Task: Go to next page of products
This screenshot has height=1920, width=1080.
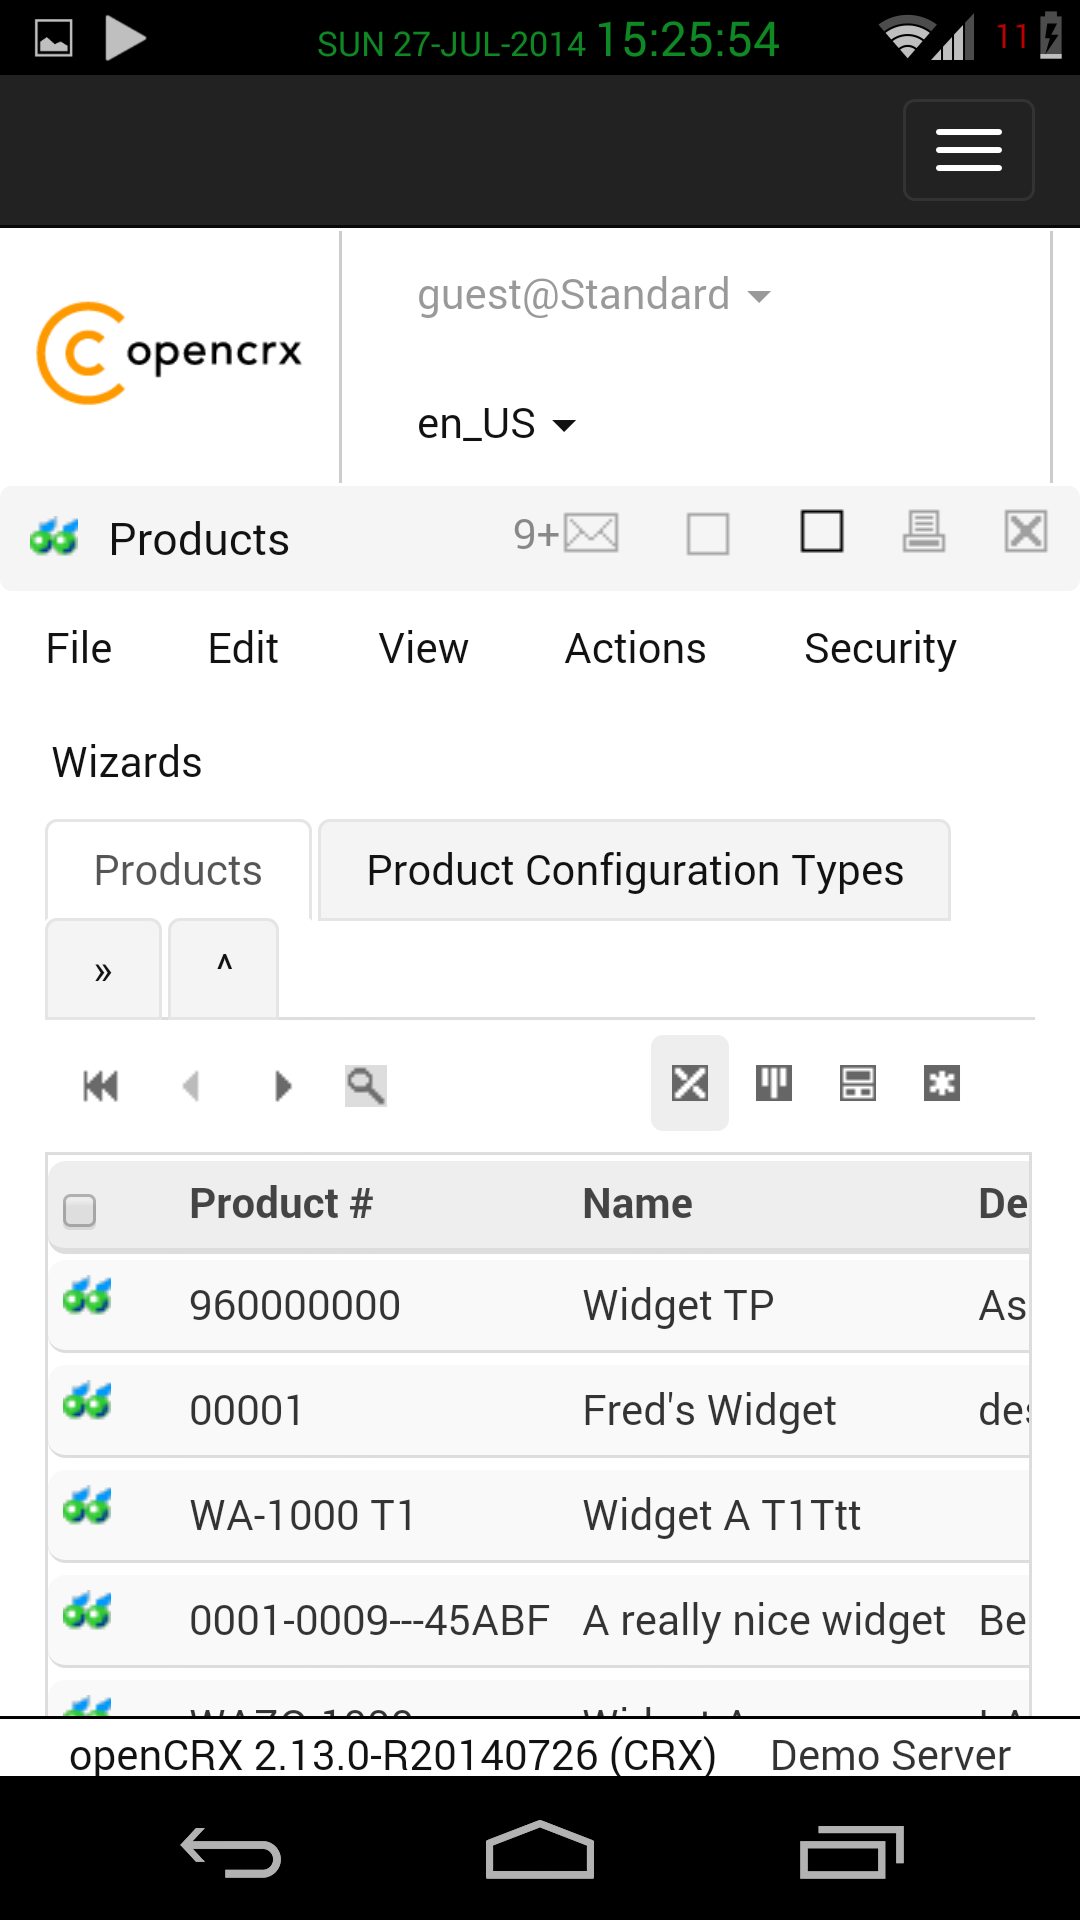Action: pos(283,1085)
